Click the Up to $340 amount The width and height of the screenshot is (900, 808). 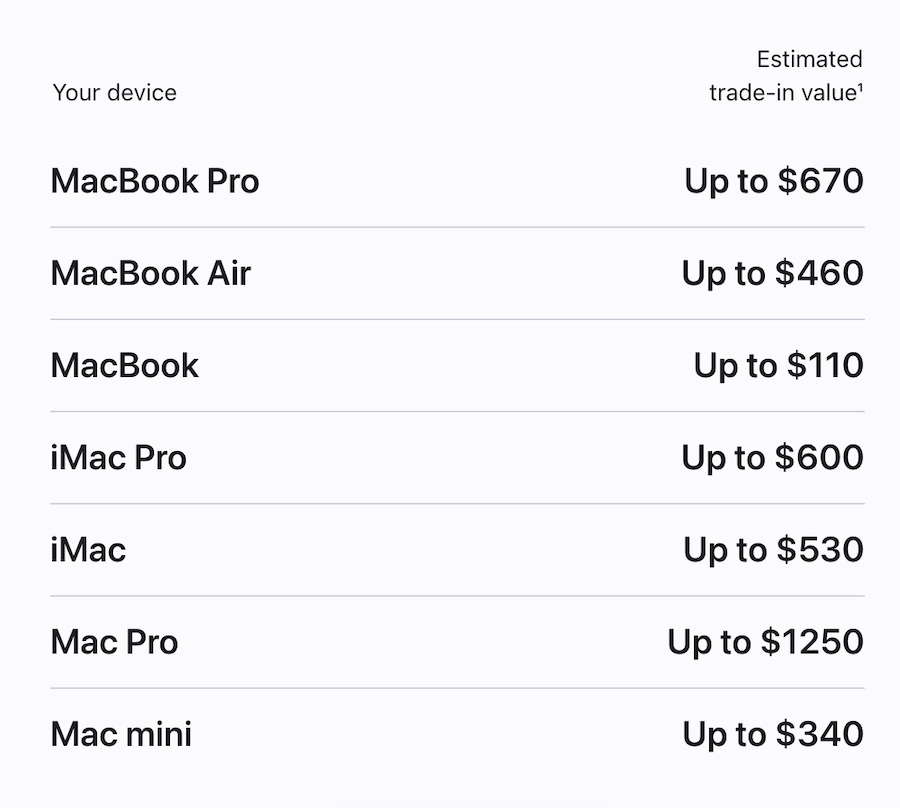coord(772,734)
